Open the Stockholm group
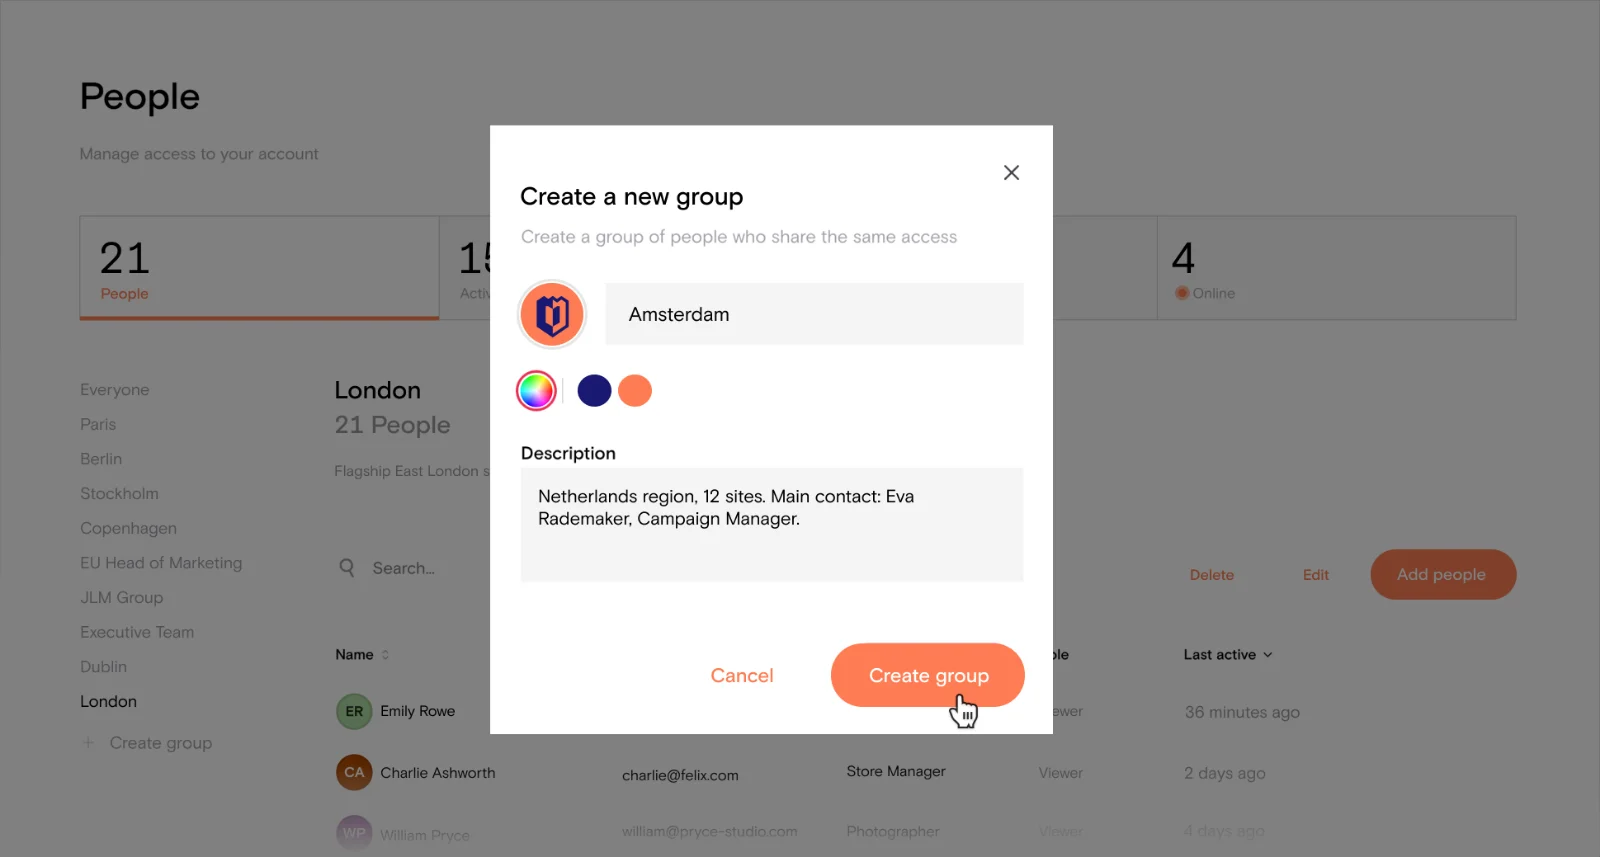The height and width of the screenshot is (857, 1600). click(x=119, y=494)
